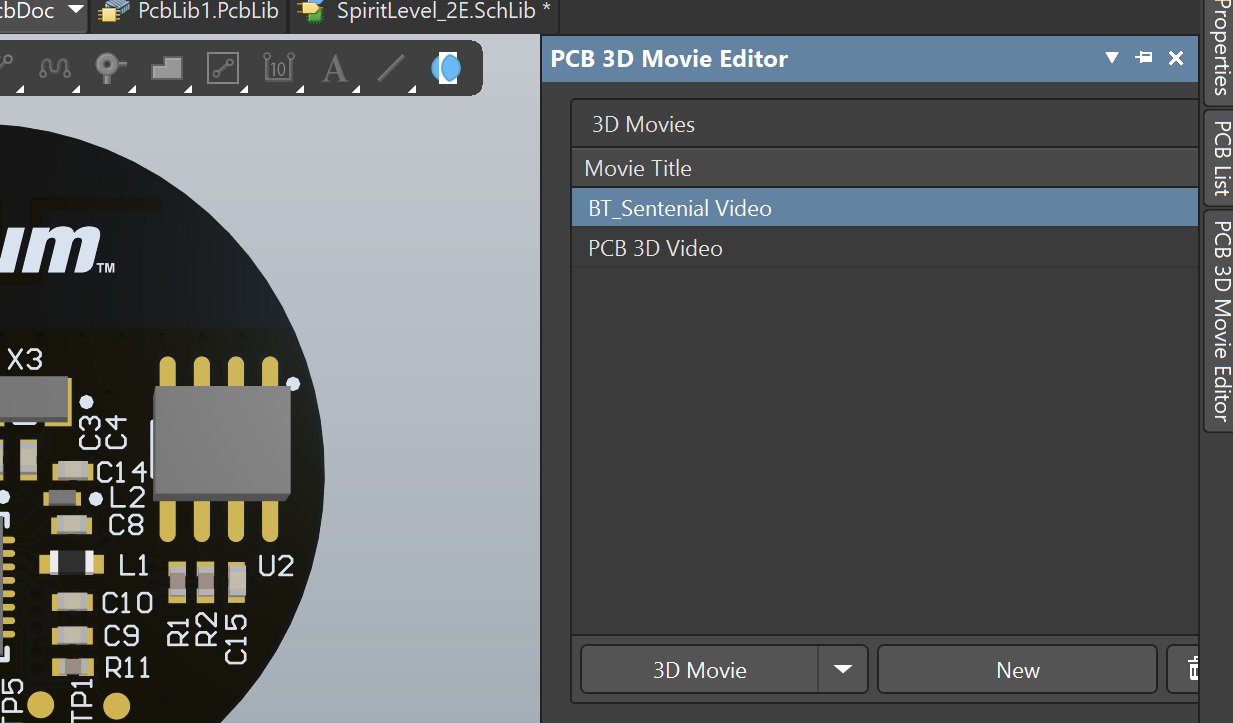Toggle pin on the 3D Movie Editor panel
This screenshot has height=723, width=1233.
click(1144, 58)
